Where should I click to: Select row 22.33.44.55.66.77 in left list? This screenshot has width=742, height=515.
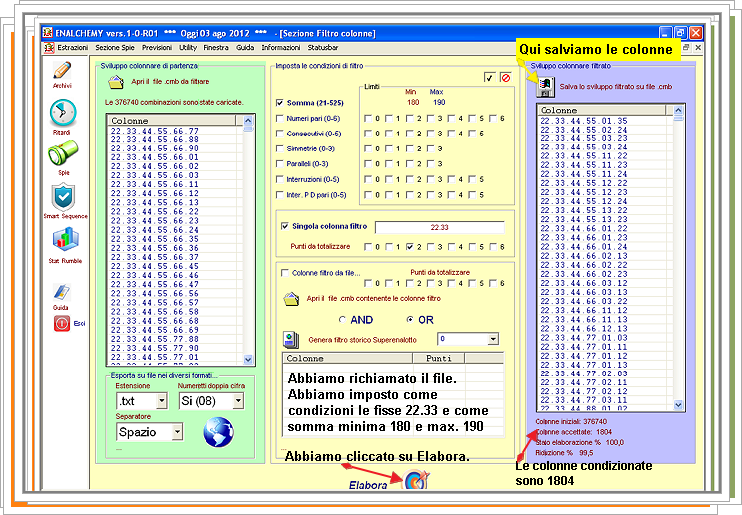coord(155,131)
